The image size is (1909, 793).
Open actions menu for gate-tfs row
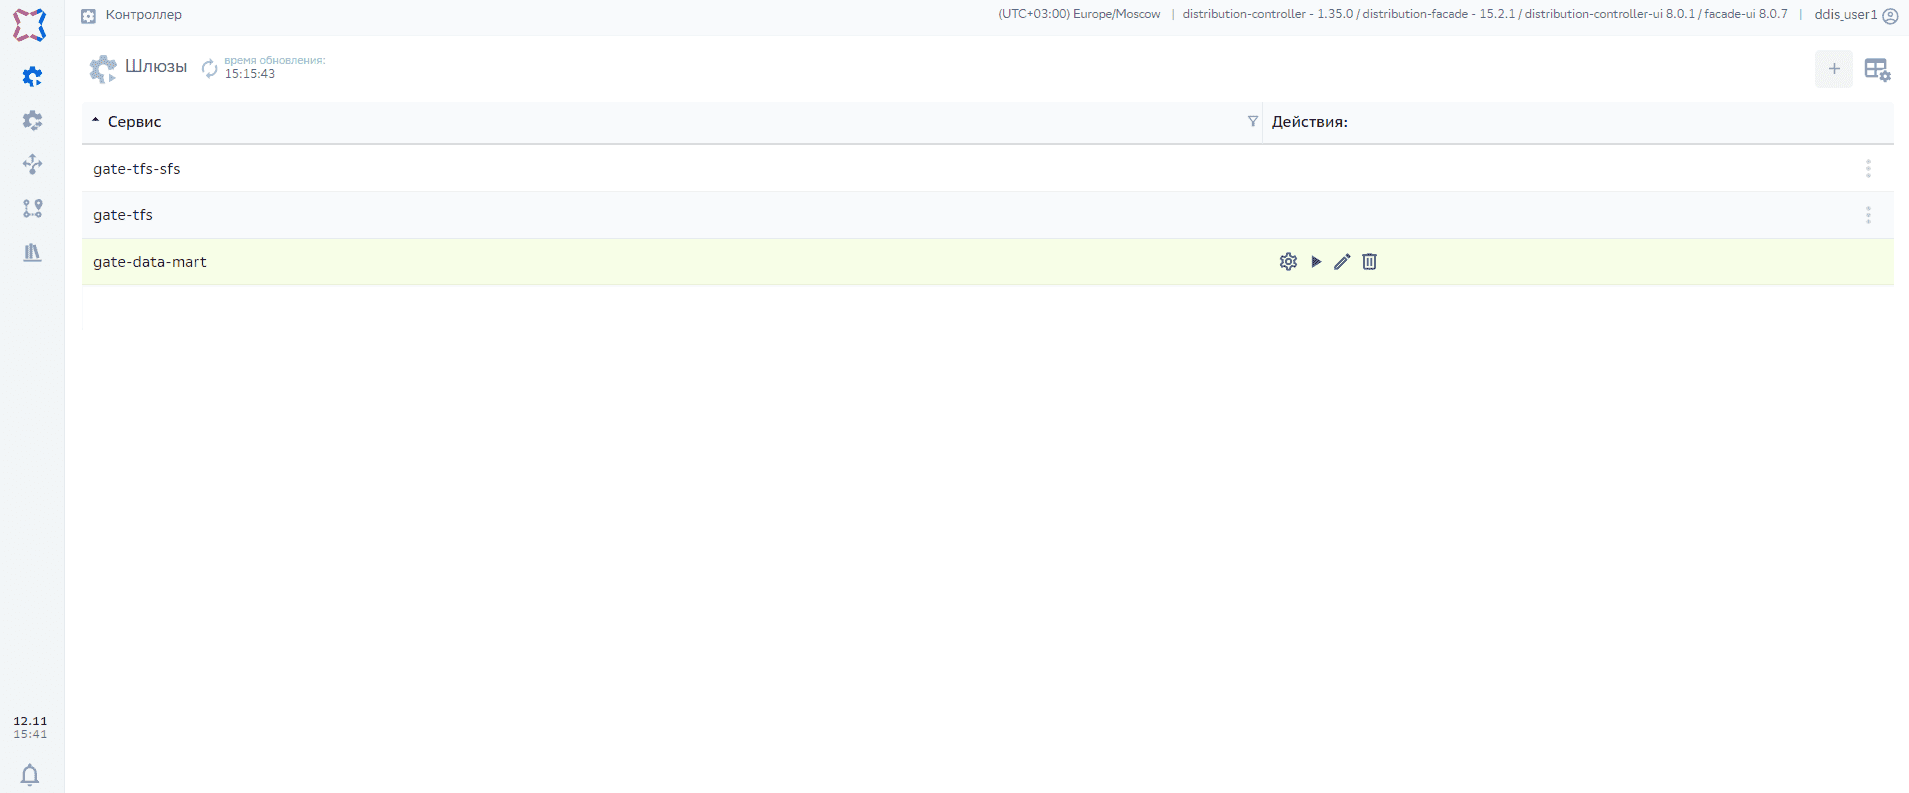click(1867, 215)
